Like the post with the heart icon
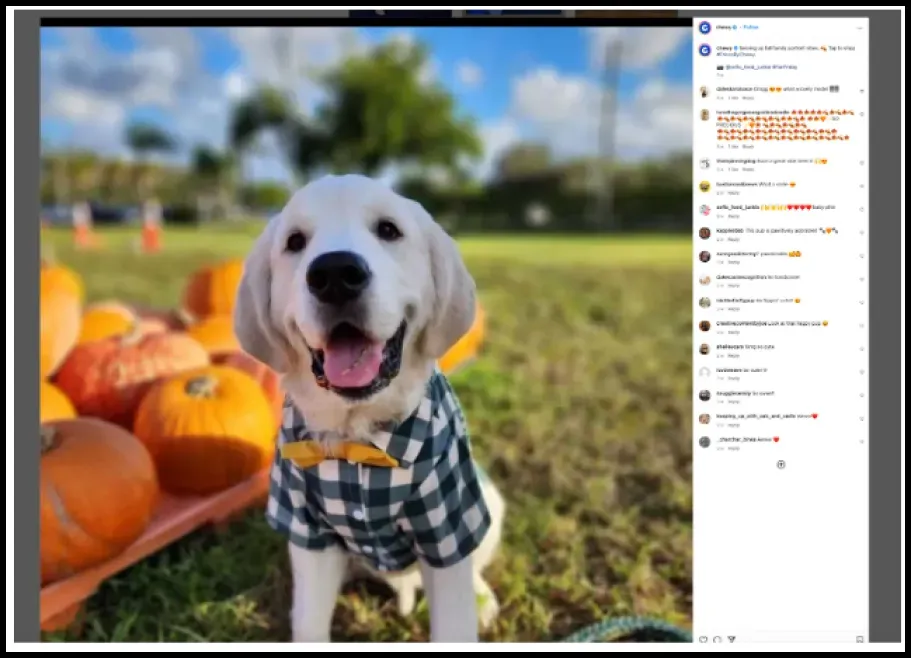 click(703, 639)
